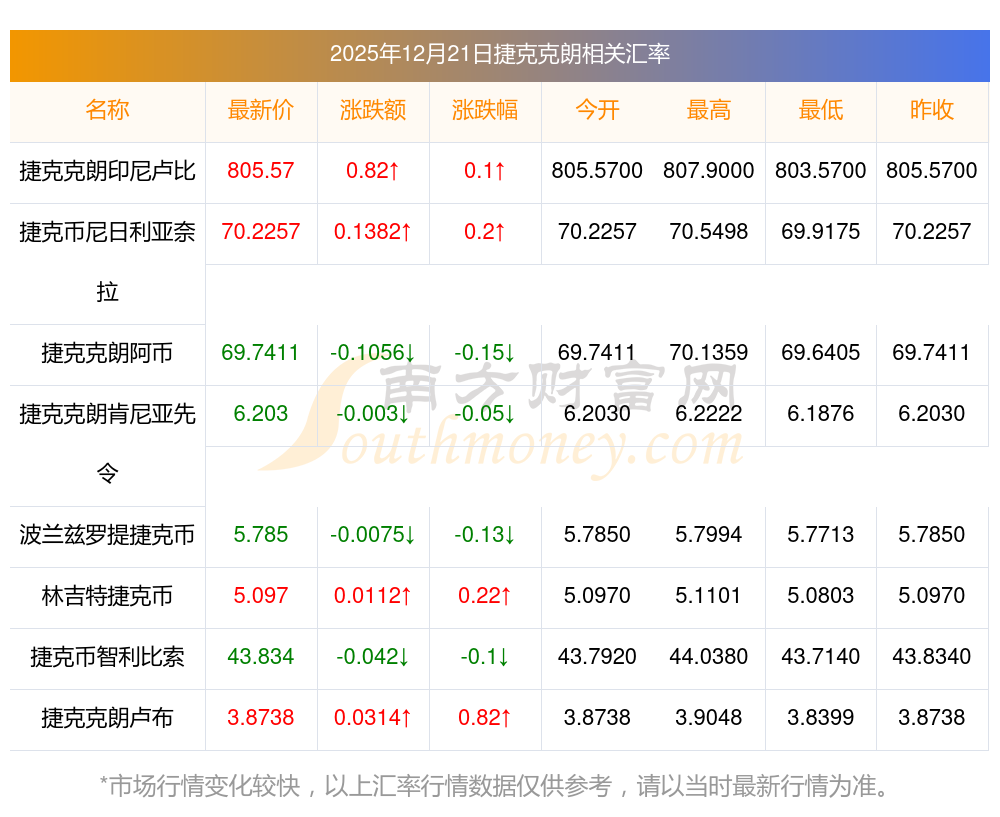Screen dimensions: 1000x817
Task: Click the latest price 43.834
Action: click(x=261, y=656)
